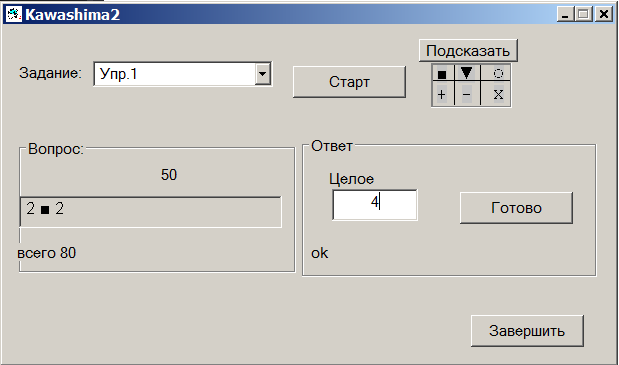The width and height of the screenshot is (619, 365).
Task: Click the plus sign cell in hint grid
Action: 443,94
